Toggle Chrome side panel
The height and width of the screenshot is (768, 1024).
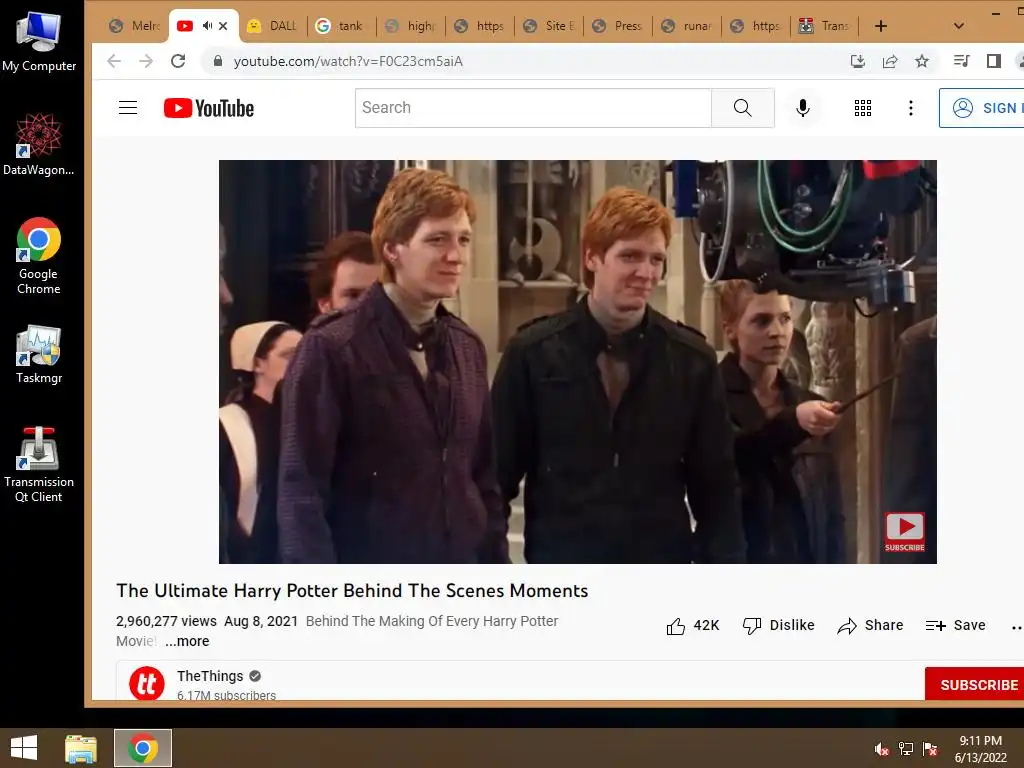993,61
